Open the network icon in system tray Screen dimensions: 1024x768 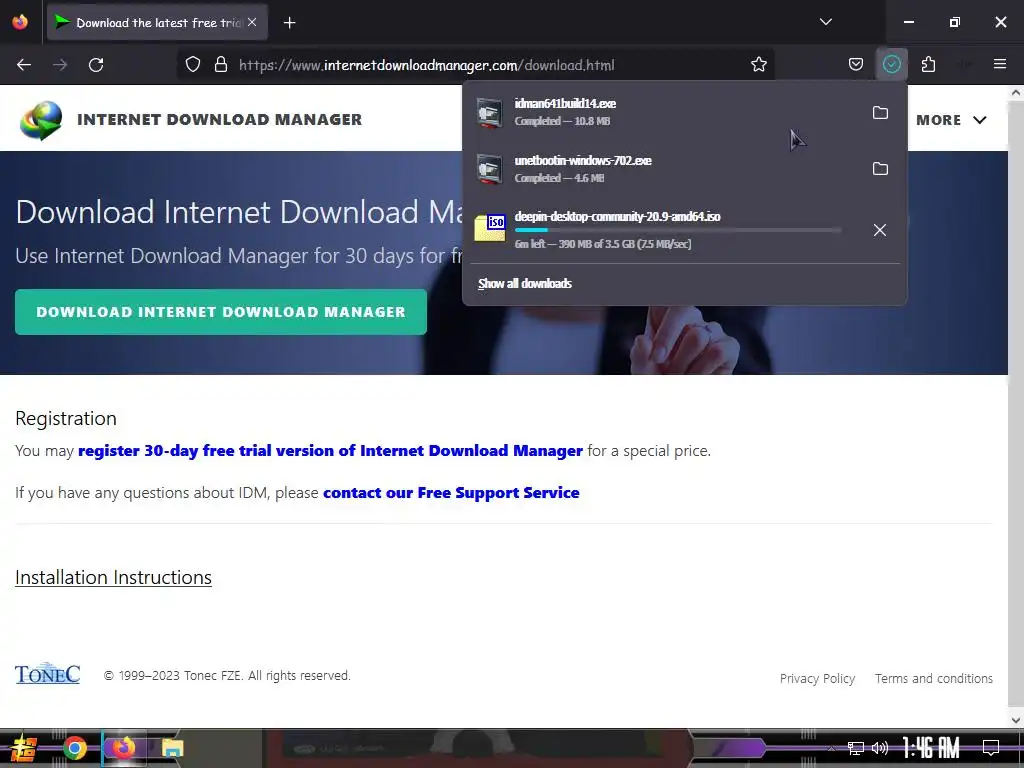[855, 748]
